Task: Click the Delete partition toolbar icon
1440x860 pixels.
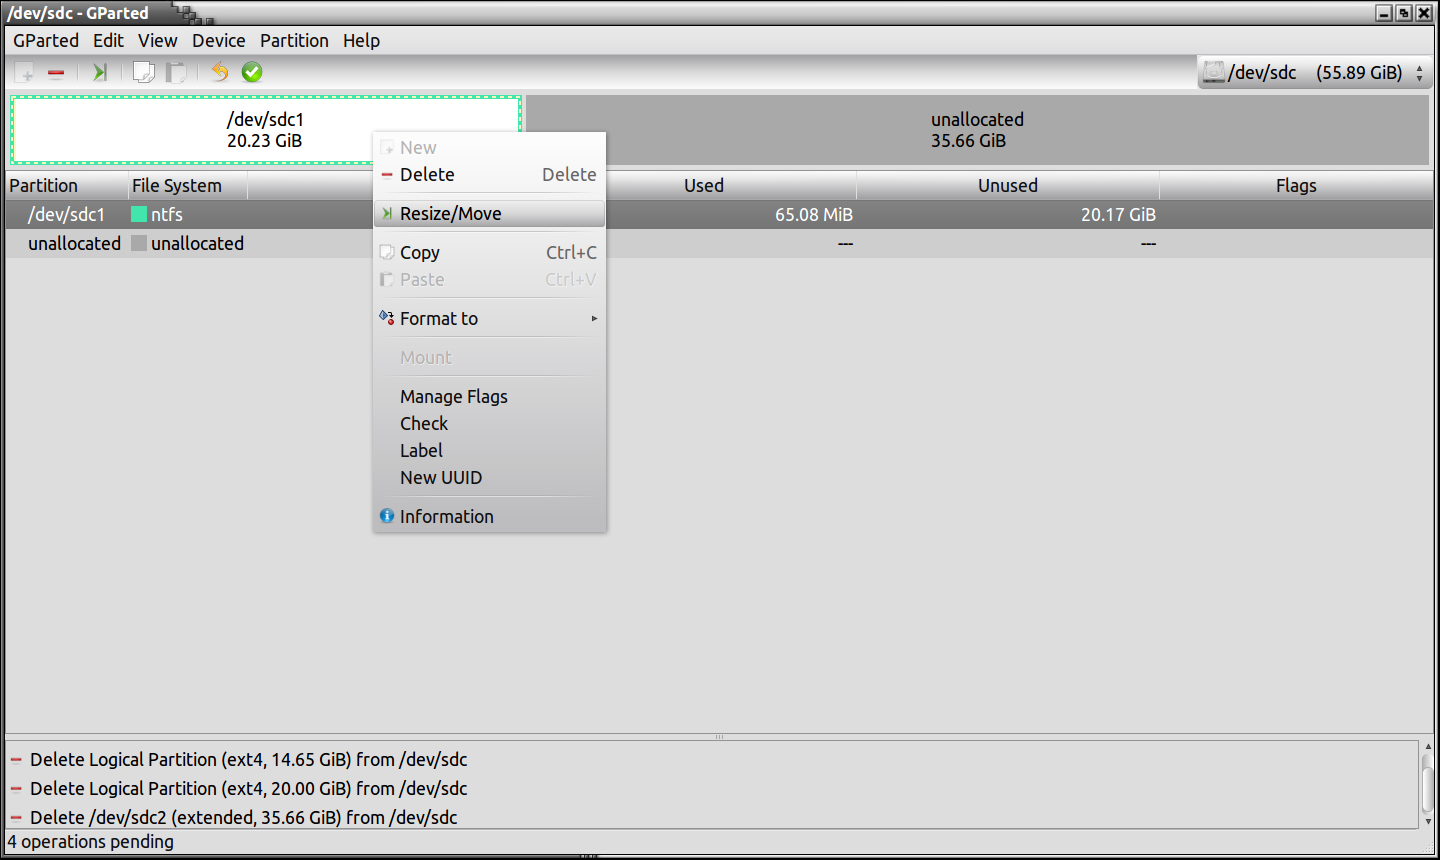Action: 56,72
